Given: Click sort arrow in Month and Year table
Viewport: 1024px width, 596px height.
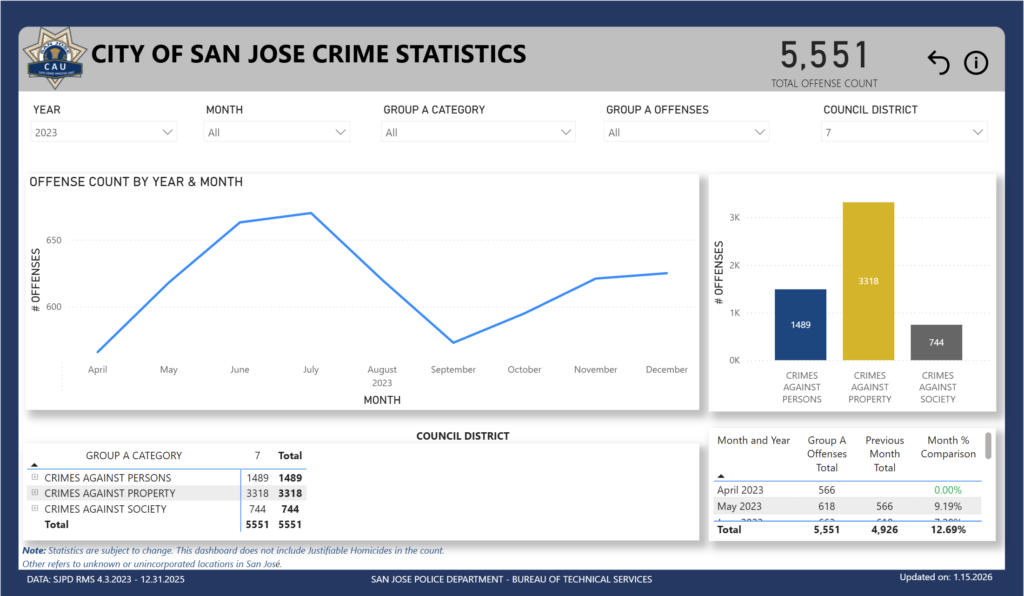Looking at the screenshot, I should coord(723,476).
